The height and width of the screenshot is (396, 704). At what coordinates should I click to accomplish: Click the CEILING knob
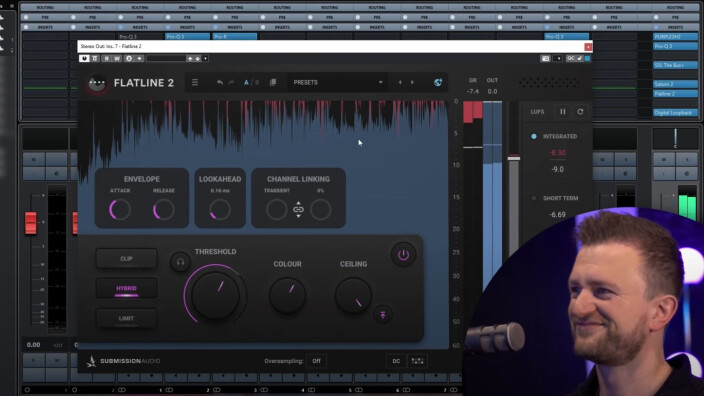(353, 295)
